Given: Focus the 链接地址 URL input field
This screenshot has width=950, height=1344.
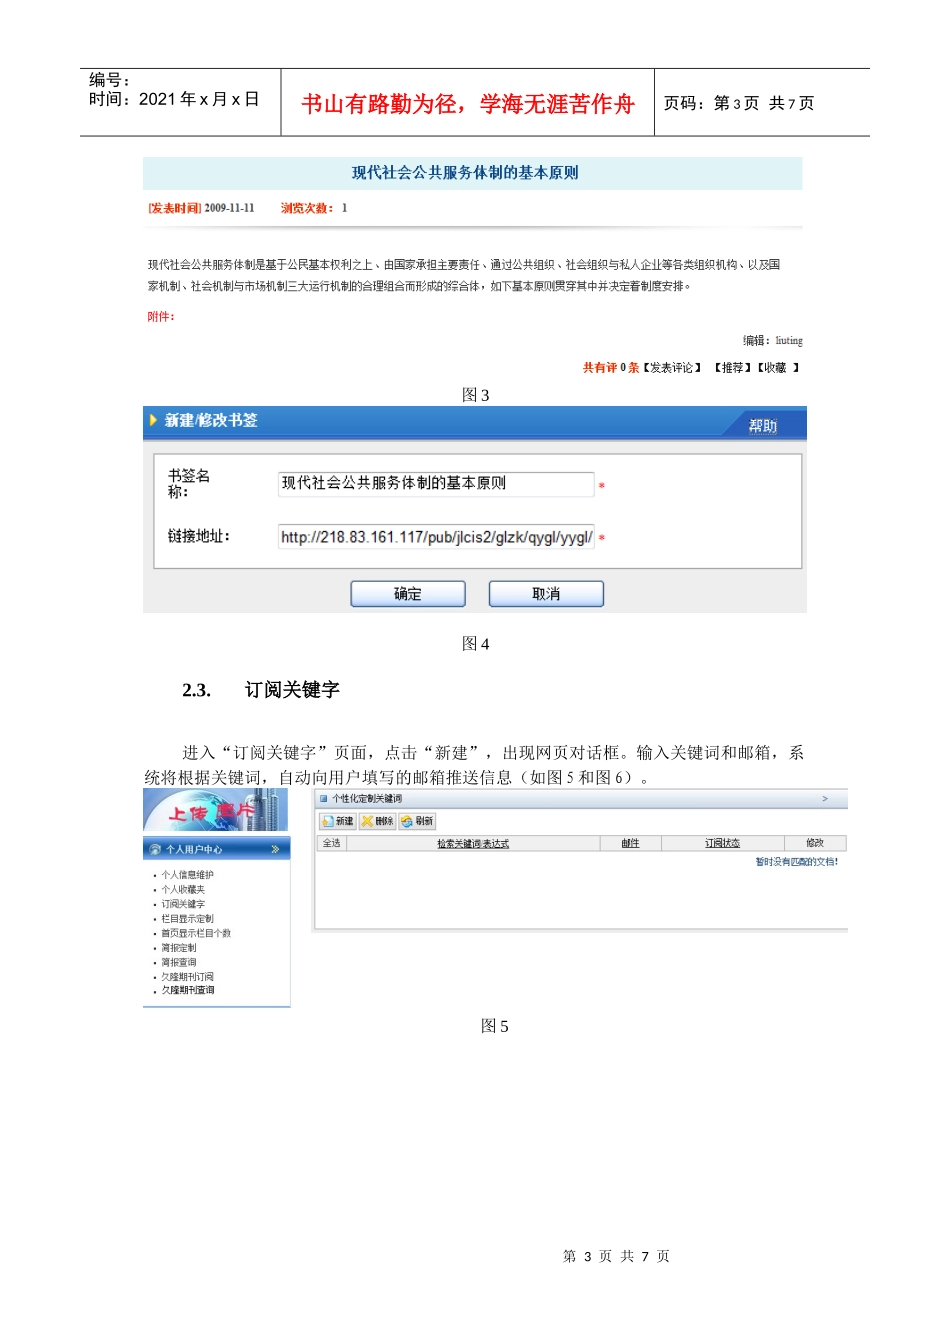Looking at the screenshot, I should (x=436, y=537).
